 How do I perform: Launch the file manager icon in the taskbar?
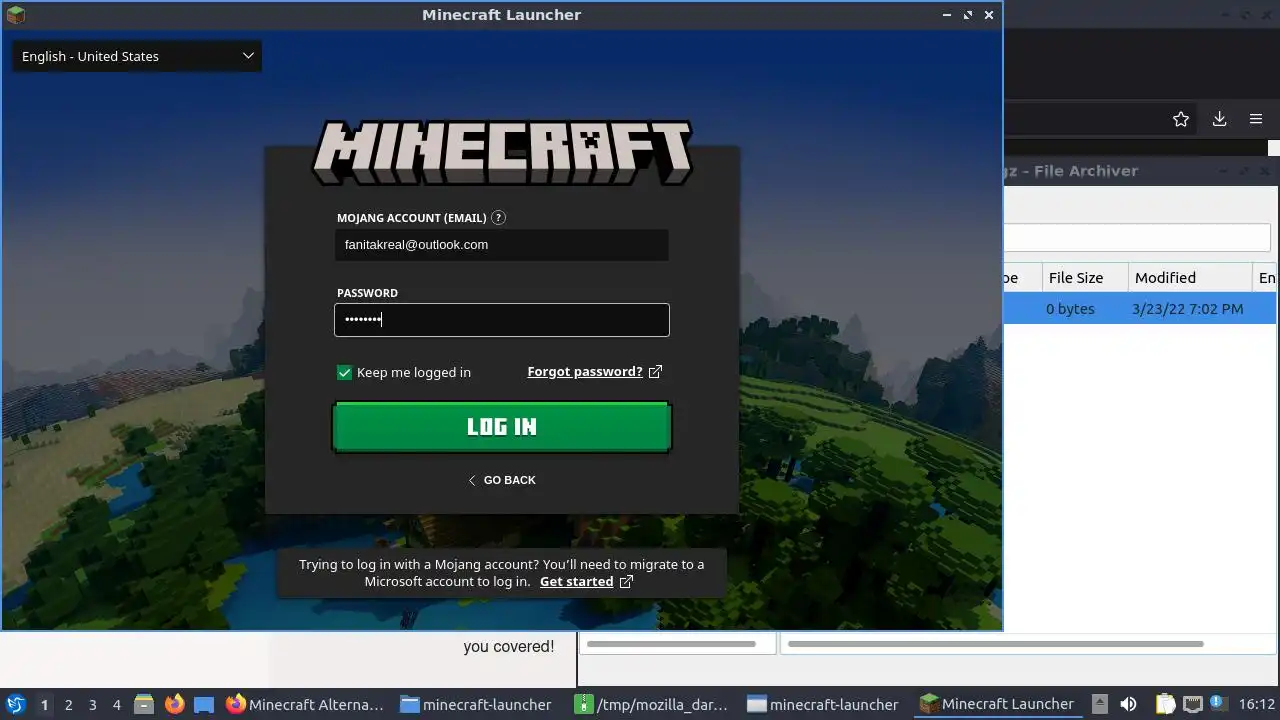(x=144, y=704)
